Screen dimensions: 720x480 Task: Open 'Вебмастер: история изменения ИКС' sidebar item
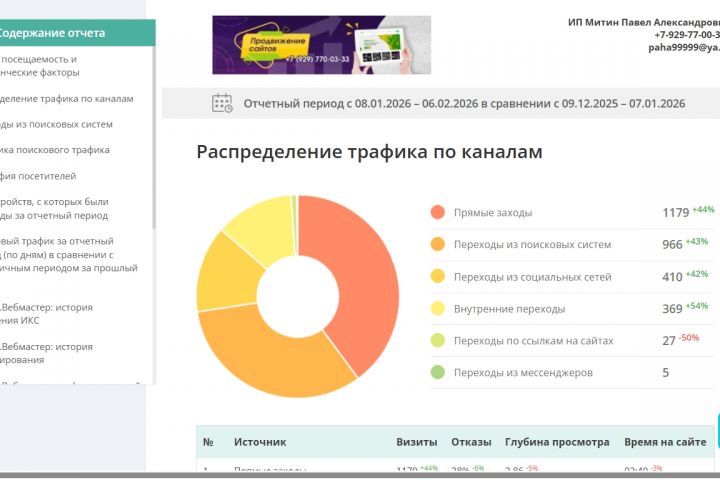(x=46, y=314)
